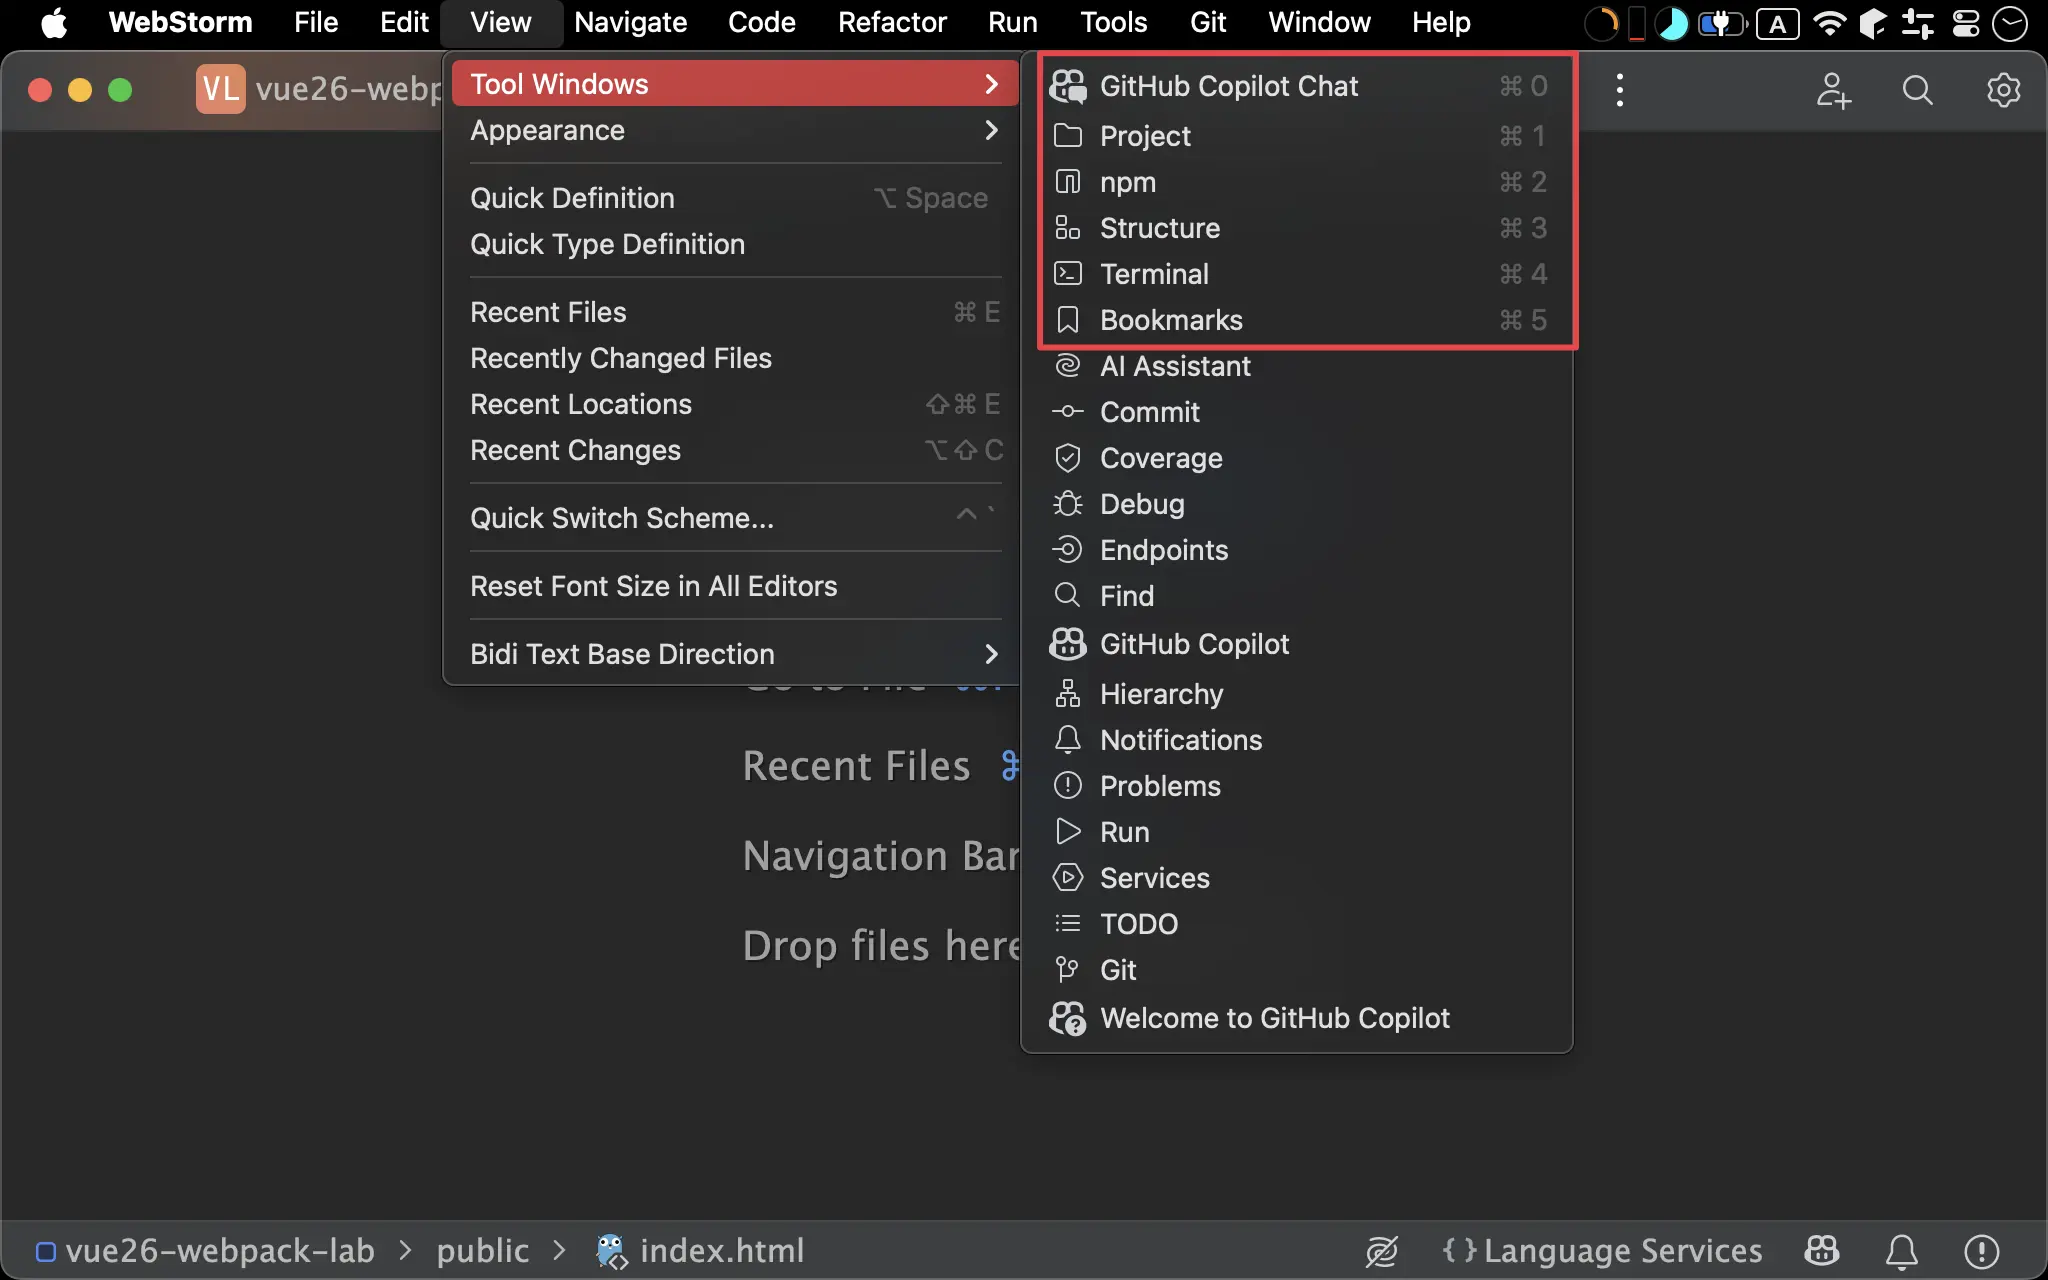Open Language Services status widget

click(1602, 1251)
